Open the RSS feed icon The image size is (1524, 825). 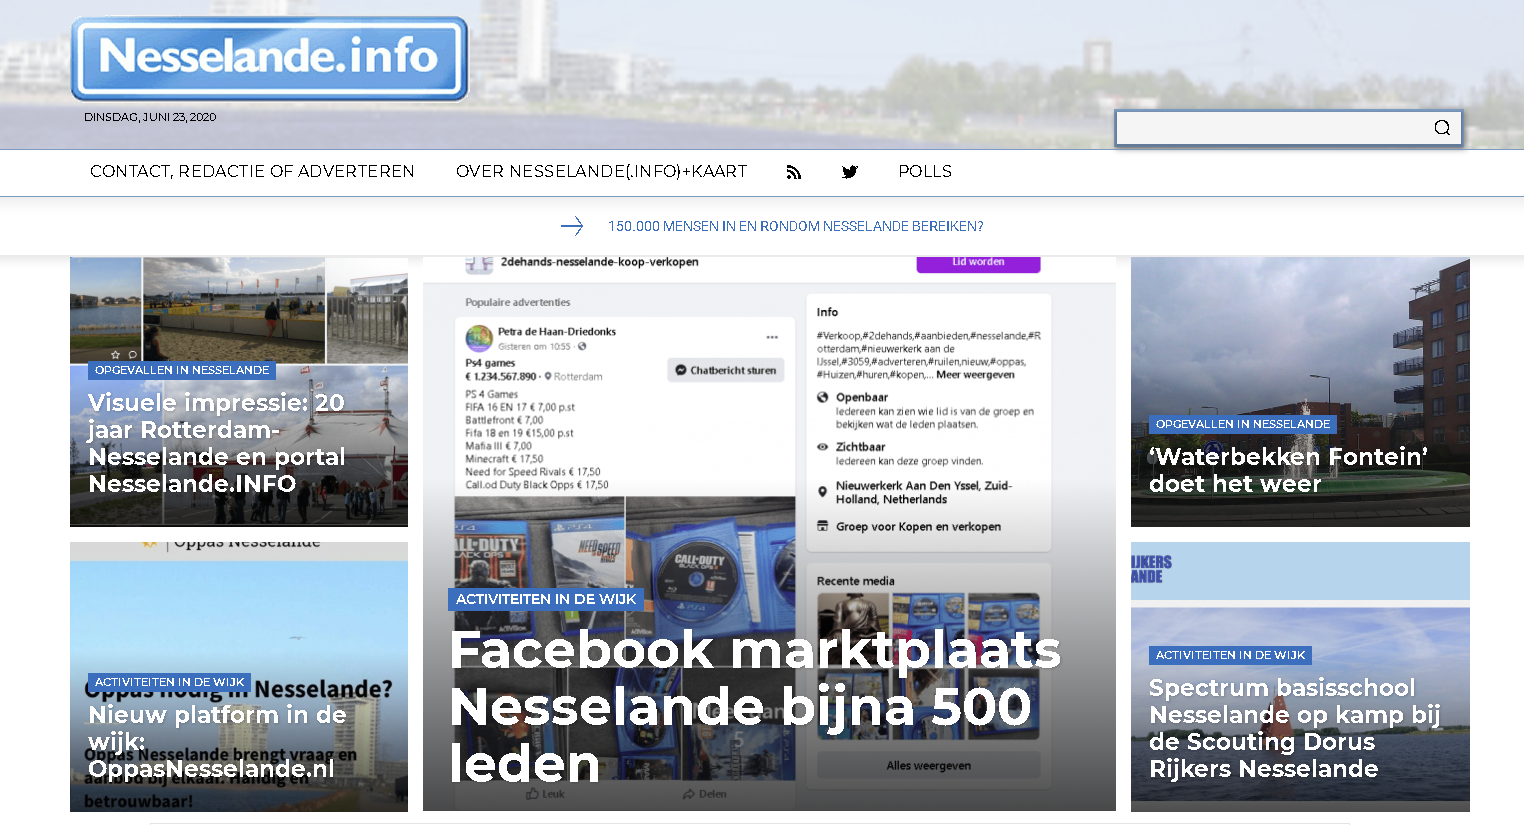[794, 172]
